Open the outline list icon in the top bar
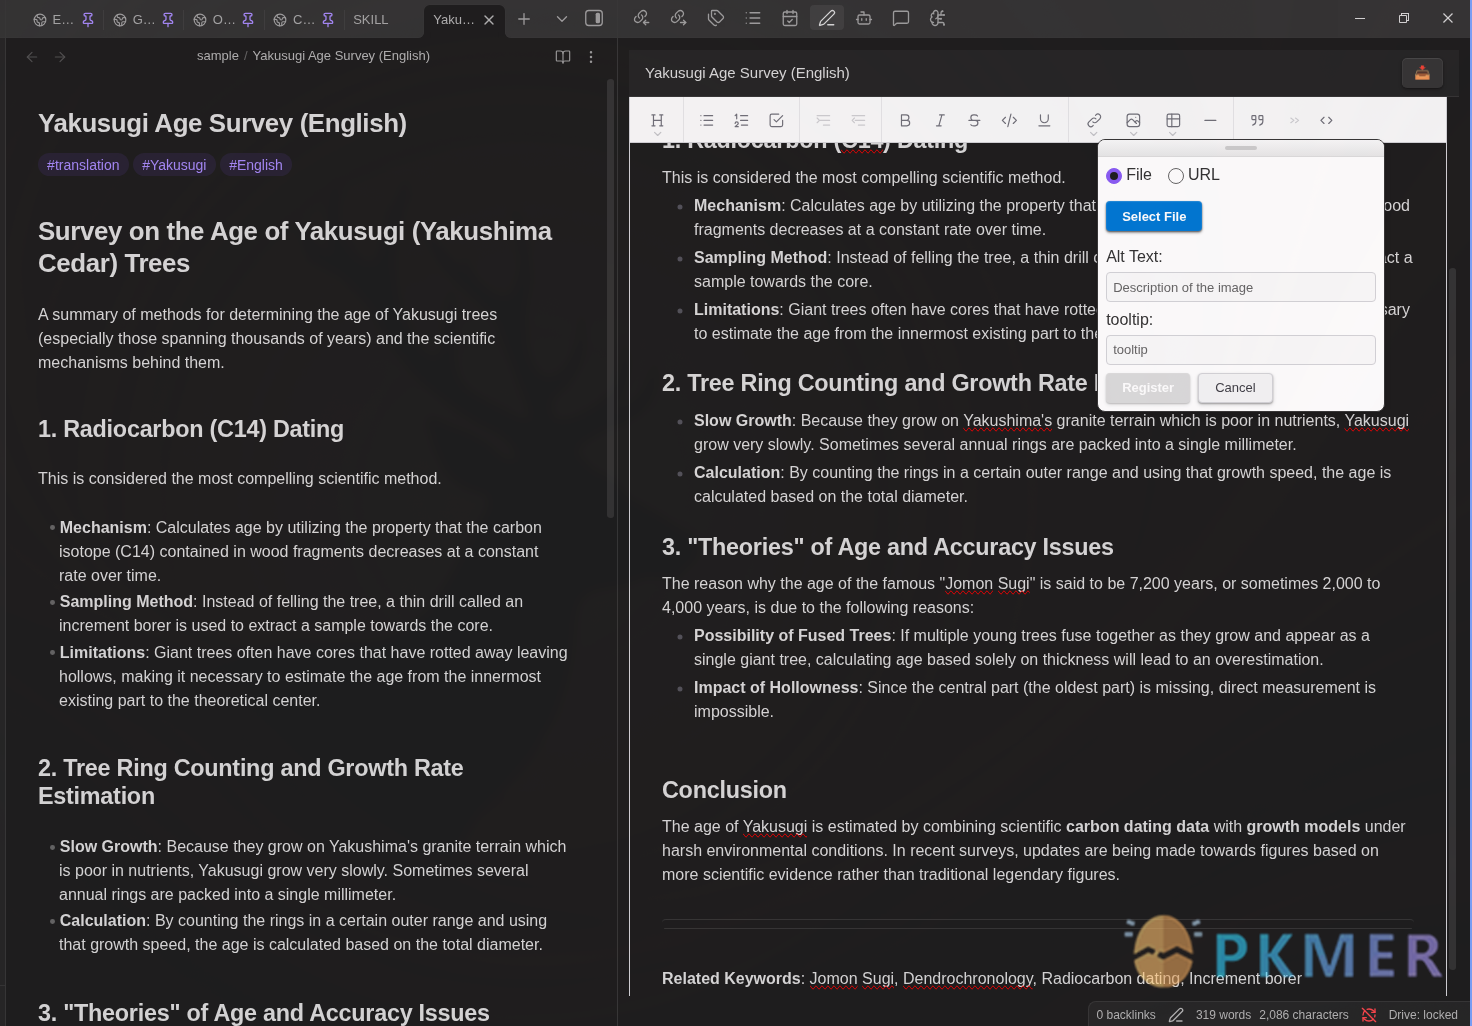 click(x=753, y=18)
